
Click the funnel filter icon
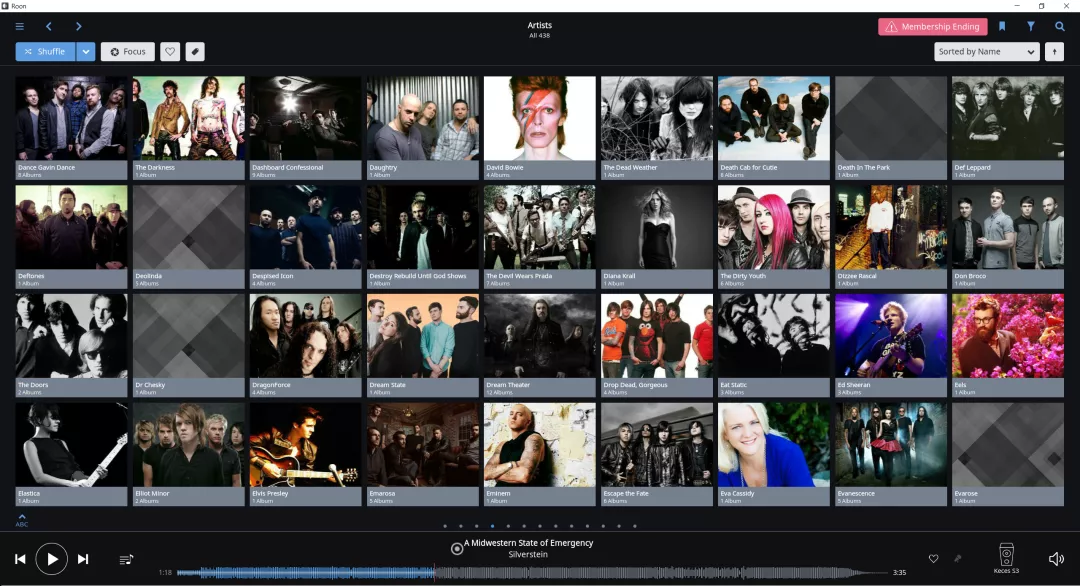1030,26
